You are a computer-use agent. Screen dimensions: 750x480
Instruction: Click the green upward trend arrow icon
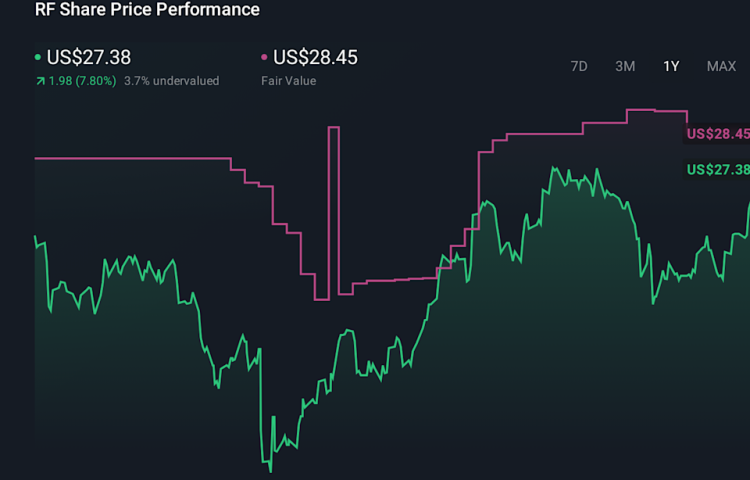click(x=39, y=81)
